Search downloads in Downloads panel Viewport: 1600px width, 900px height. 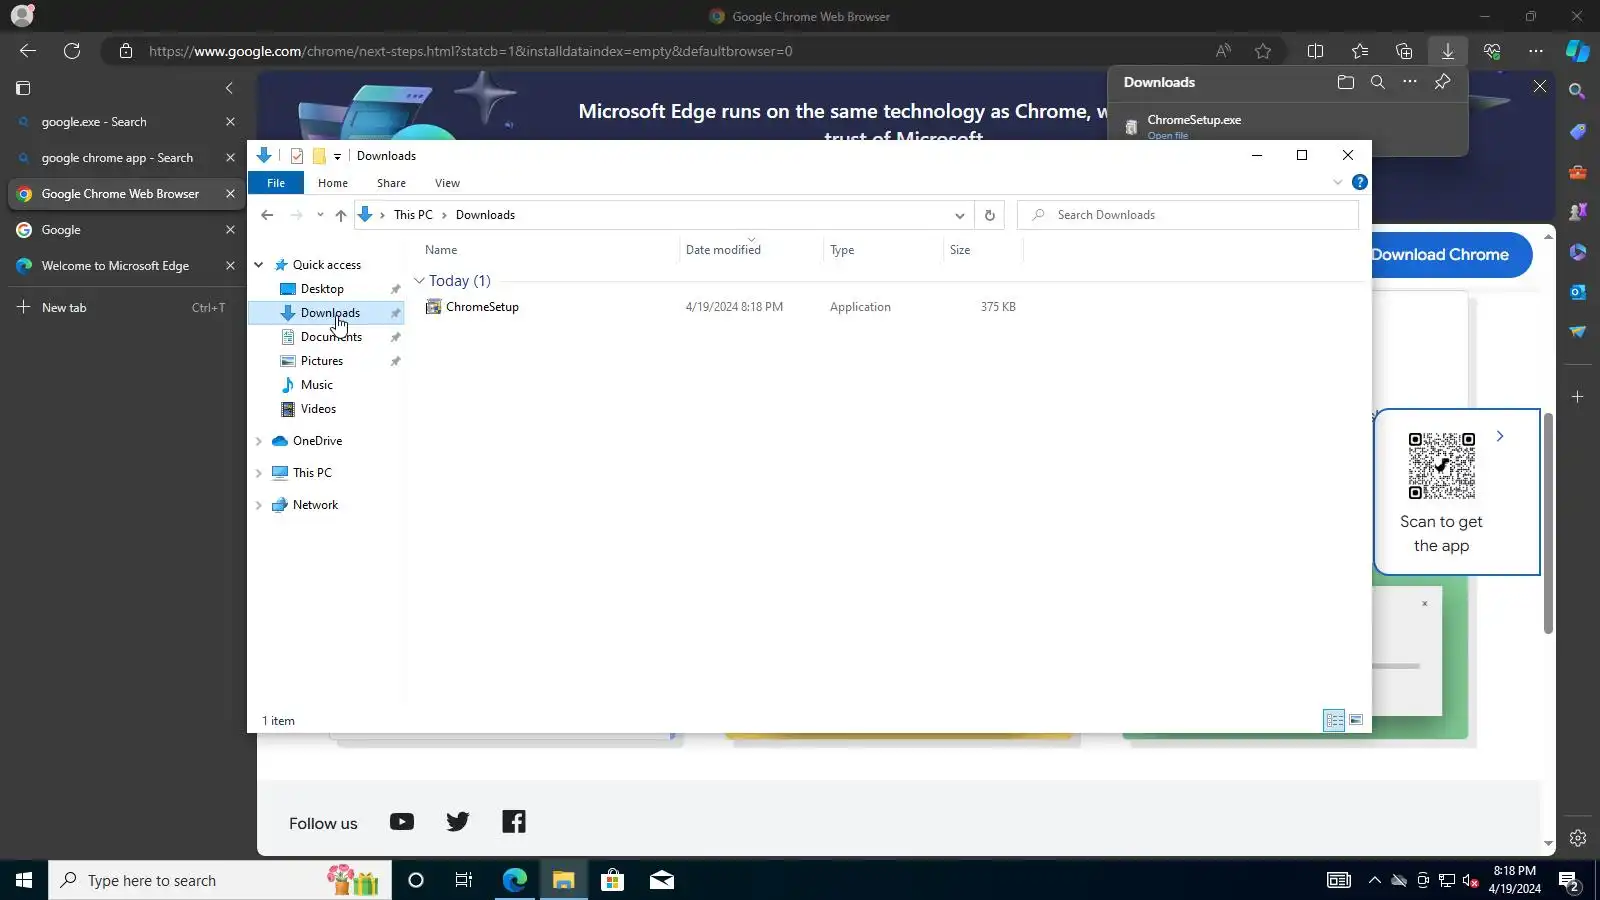point(1378,82)
